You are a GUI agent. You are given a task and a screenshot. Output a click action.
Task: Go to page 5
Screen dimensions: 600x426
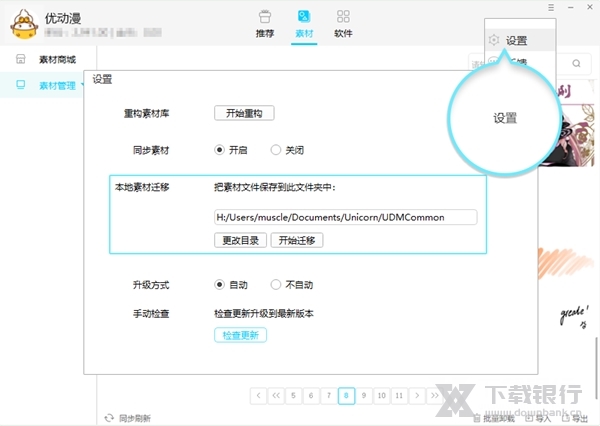tap(293, 396)
